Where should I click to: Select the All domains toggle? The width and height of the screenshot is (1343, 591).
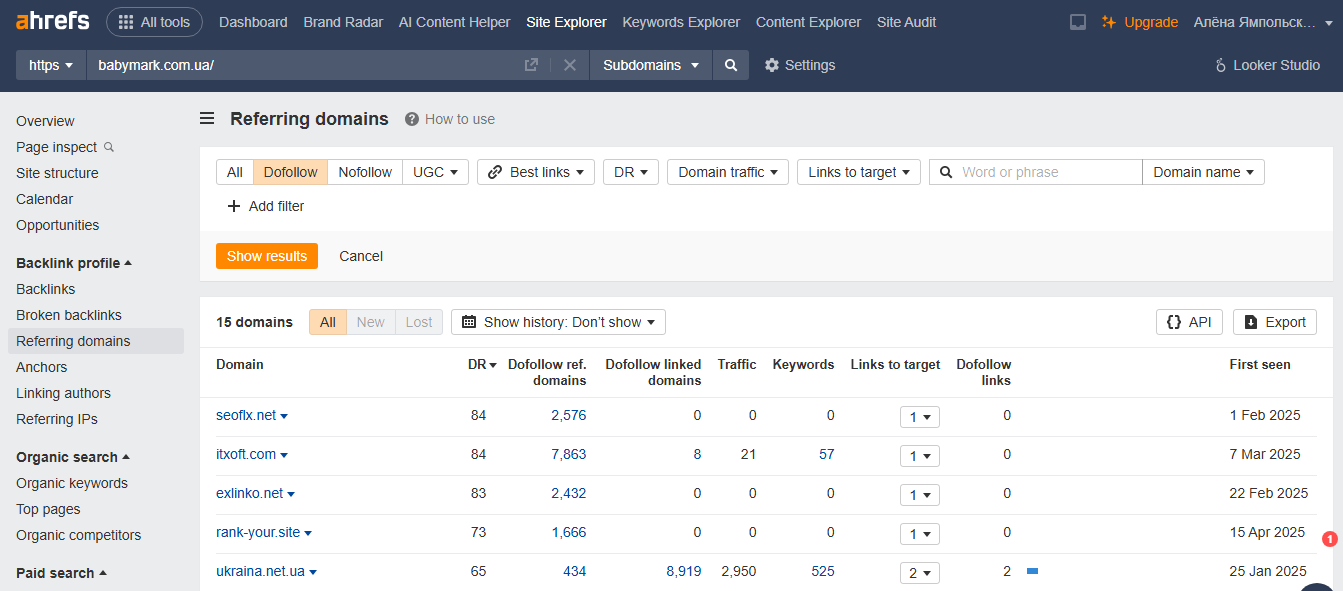point(328,322)
